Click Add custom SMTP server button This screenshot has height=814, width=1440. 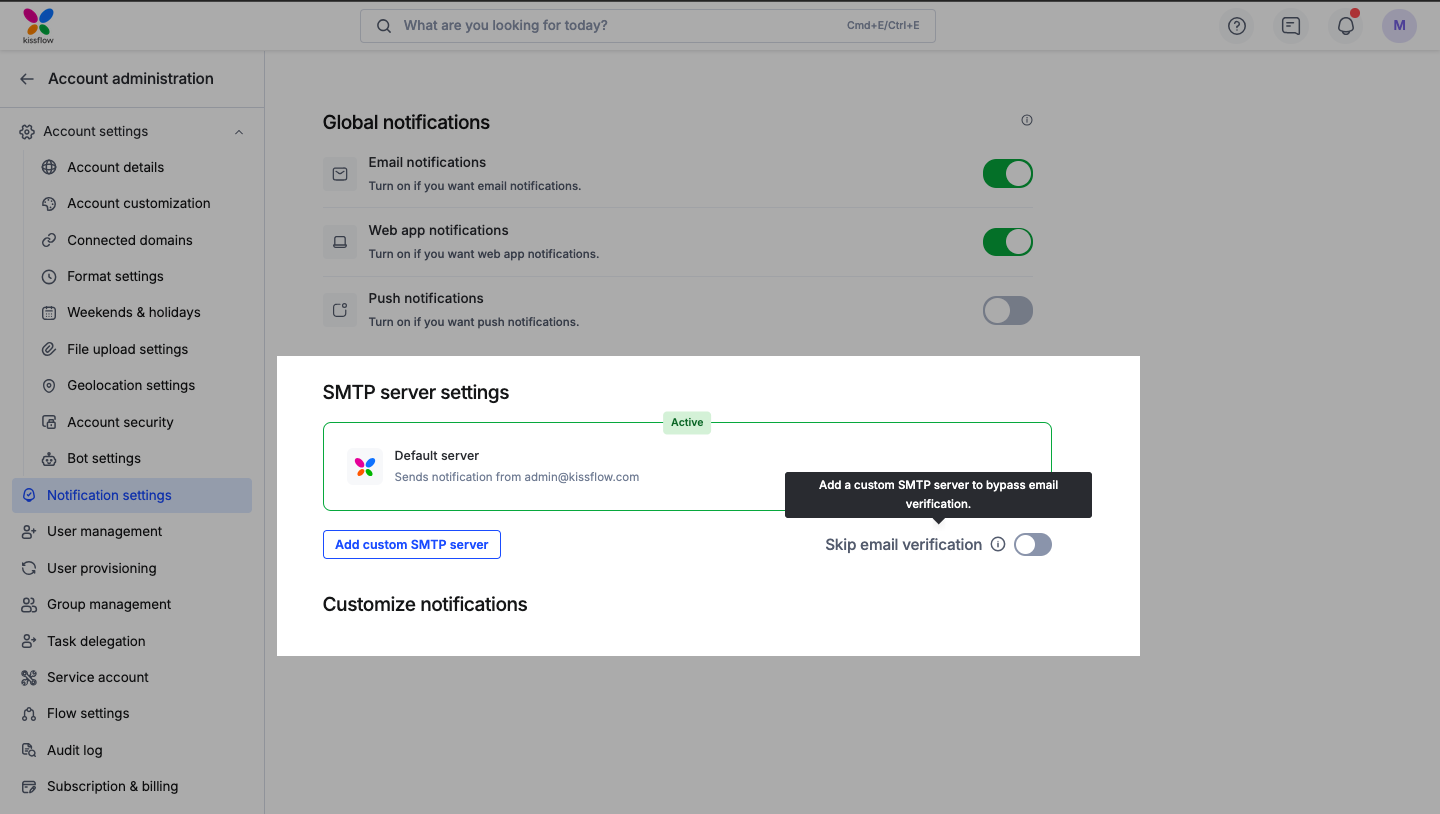coord(412,545)
